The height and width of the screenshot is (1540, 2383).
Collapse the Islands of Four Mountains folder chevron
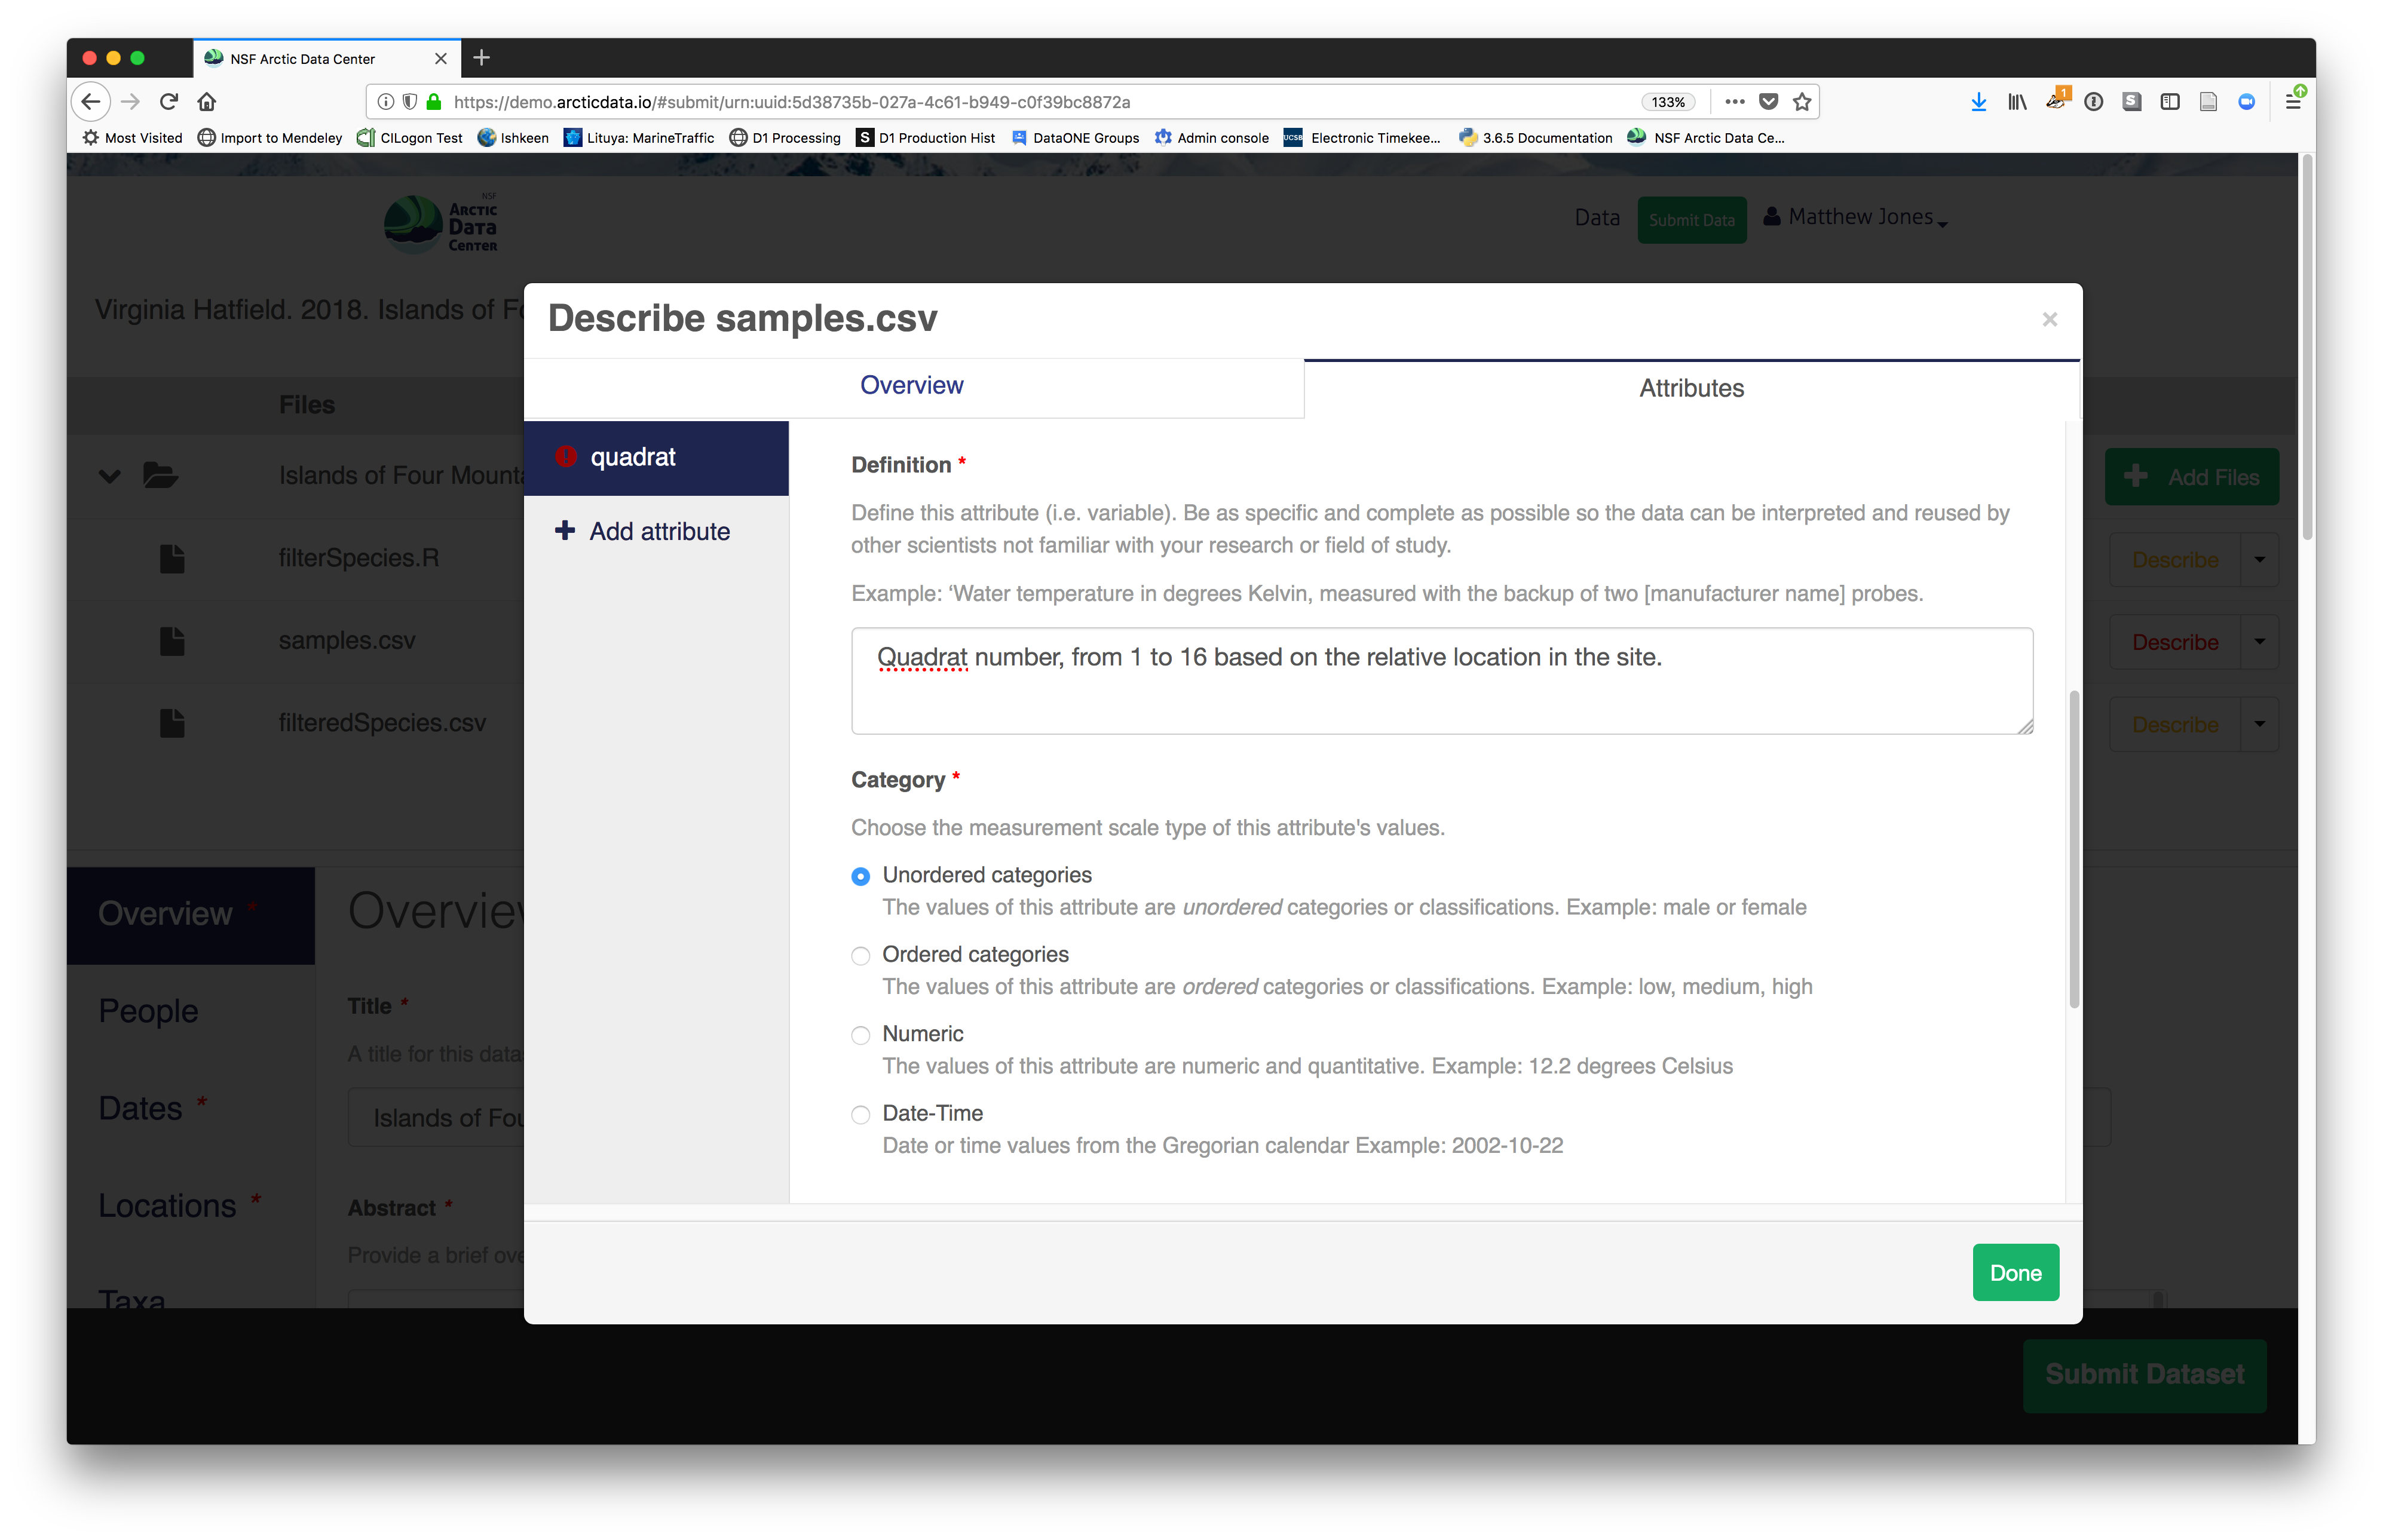tap(110, 476)
